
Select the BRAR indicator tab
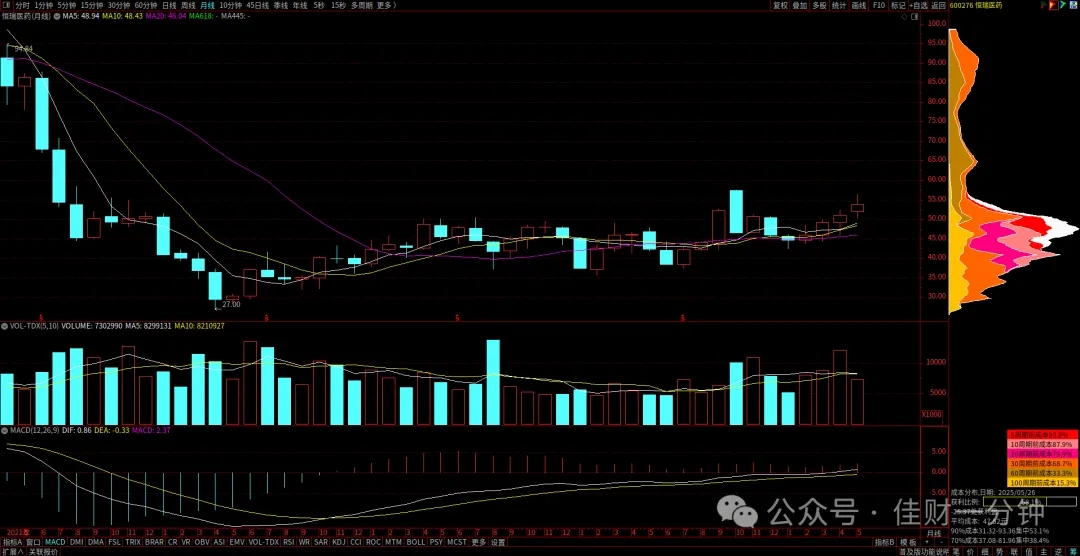click(154, 542)
